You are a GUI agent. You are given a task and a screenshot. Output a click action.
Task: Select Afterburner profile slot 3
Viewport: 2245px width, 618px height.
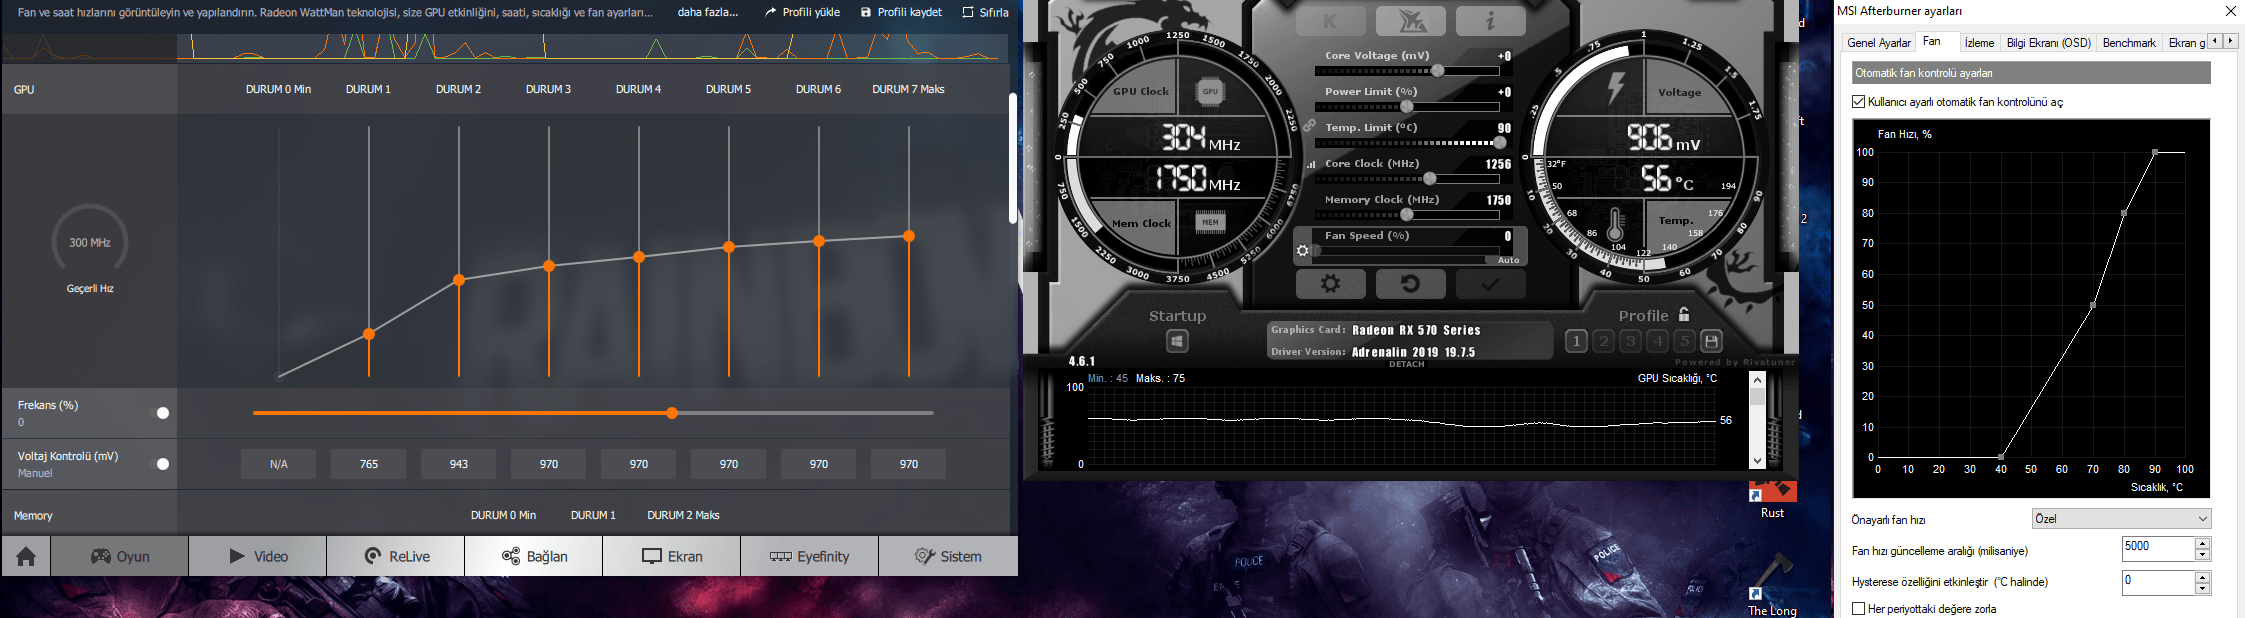[x=1630, y=341]
